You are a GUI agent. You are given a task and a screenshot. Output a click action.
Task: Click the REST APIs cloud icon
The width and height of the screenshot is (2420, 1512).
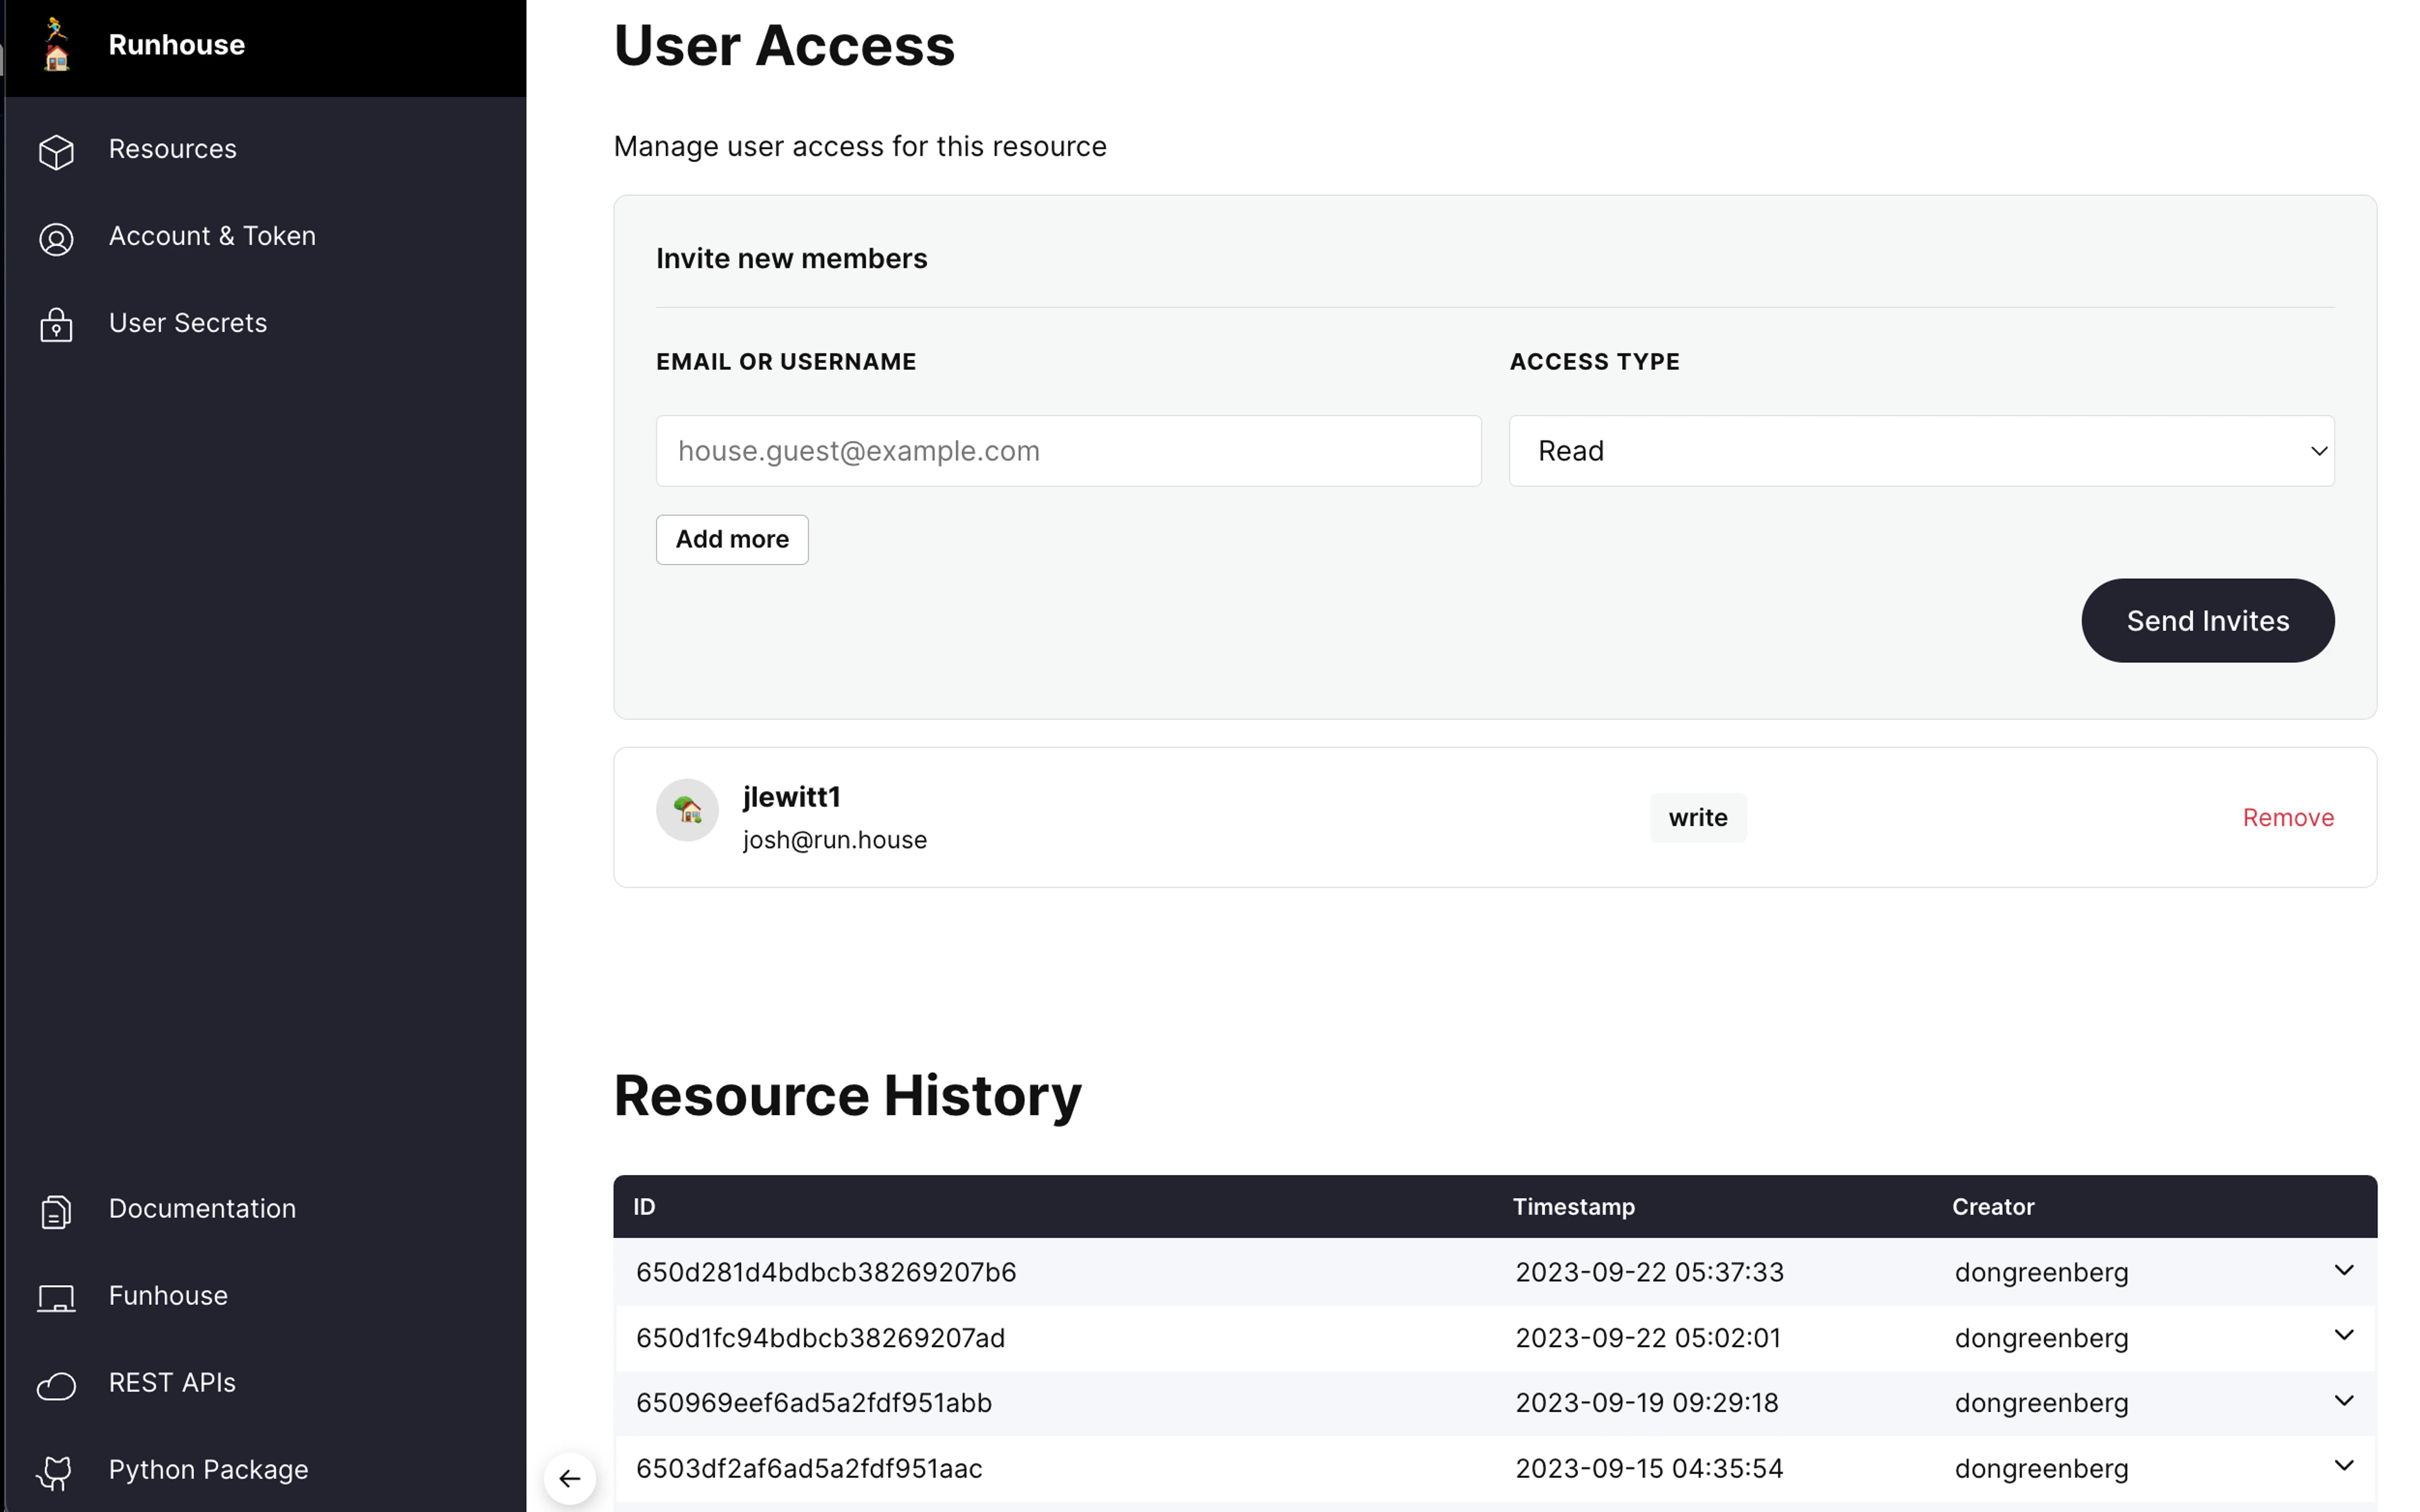point(56,1385)
